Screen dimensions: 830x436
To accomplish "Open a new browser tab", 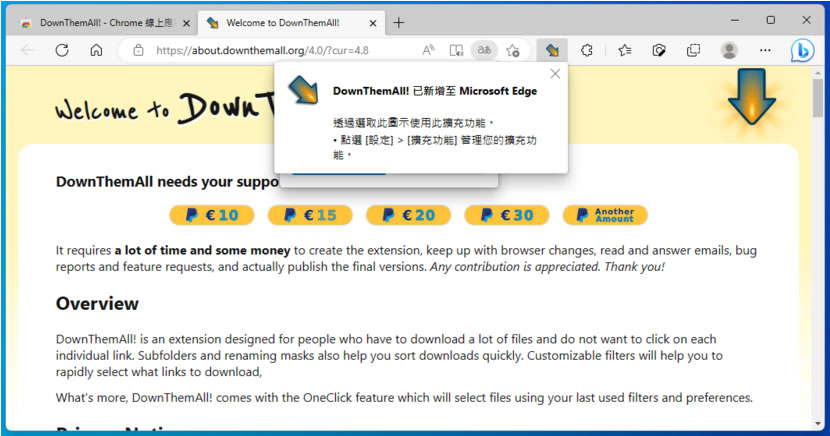I will pos(399,23).
